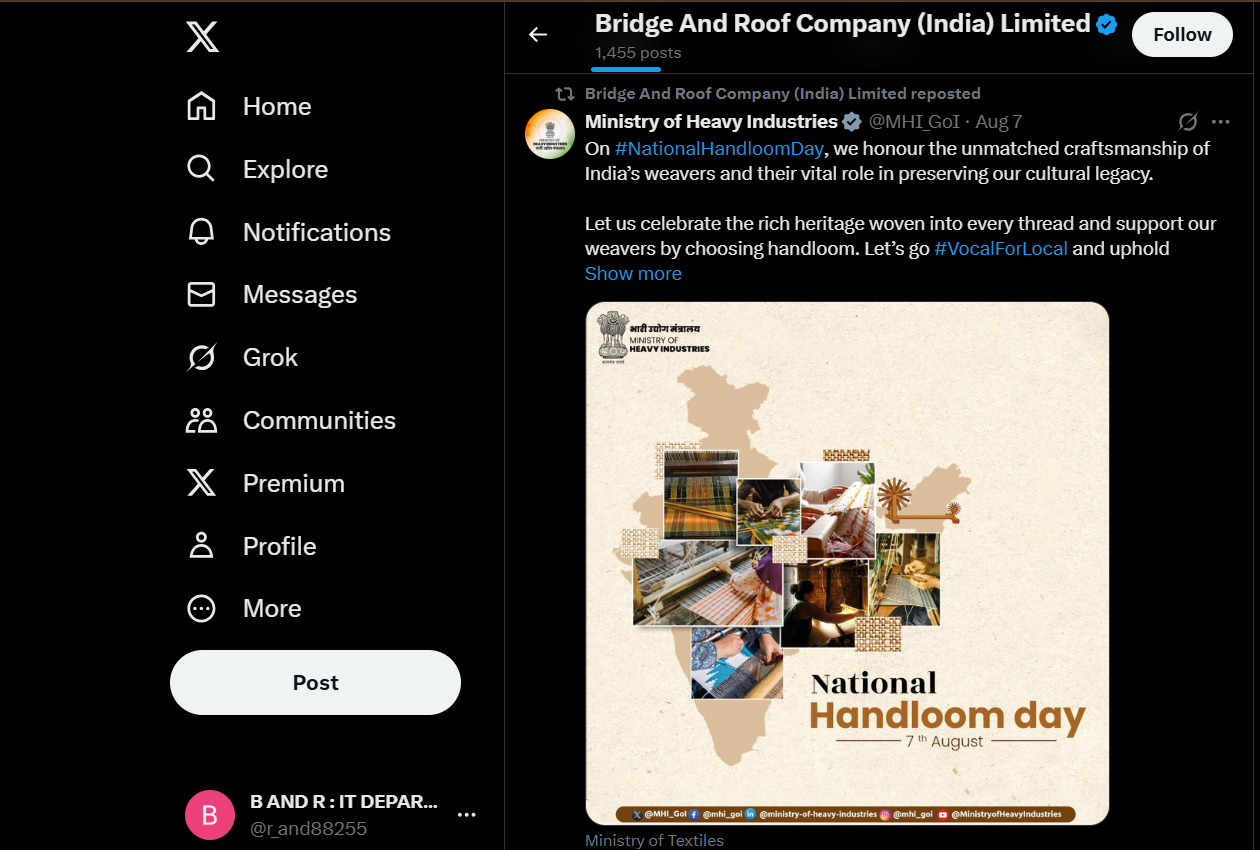Open the #NationalHandloomDay hashtag
This screenshot has width=1260, height=850.
click(x=719, y=148)
